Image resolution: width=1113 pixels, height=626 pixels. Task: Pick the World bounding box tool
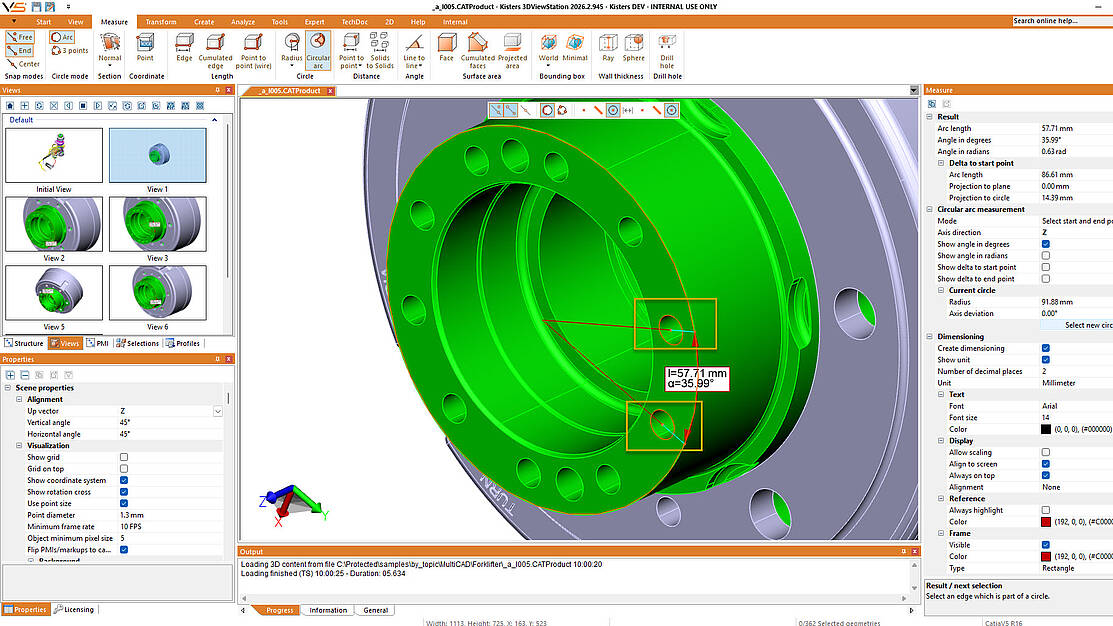coord(548,48)
